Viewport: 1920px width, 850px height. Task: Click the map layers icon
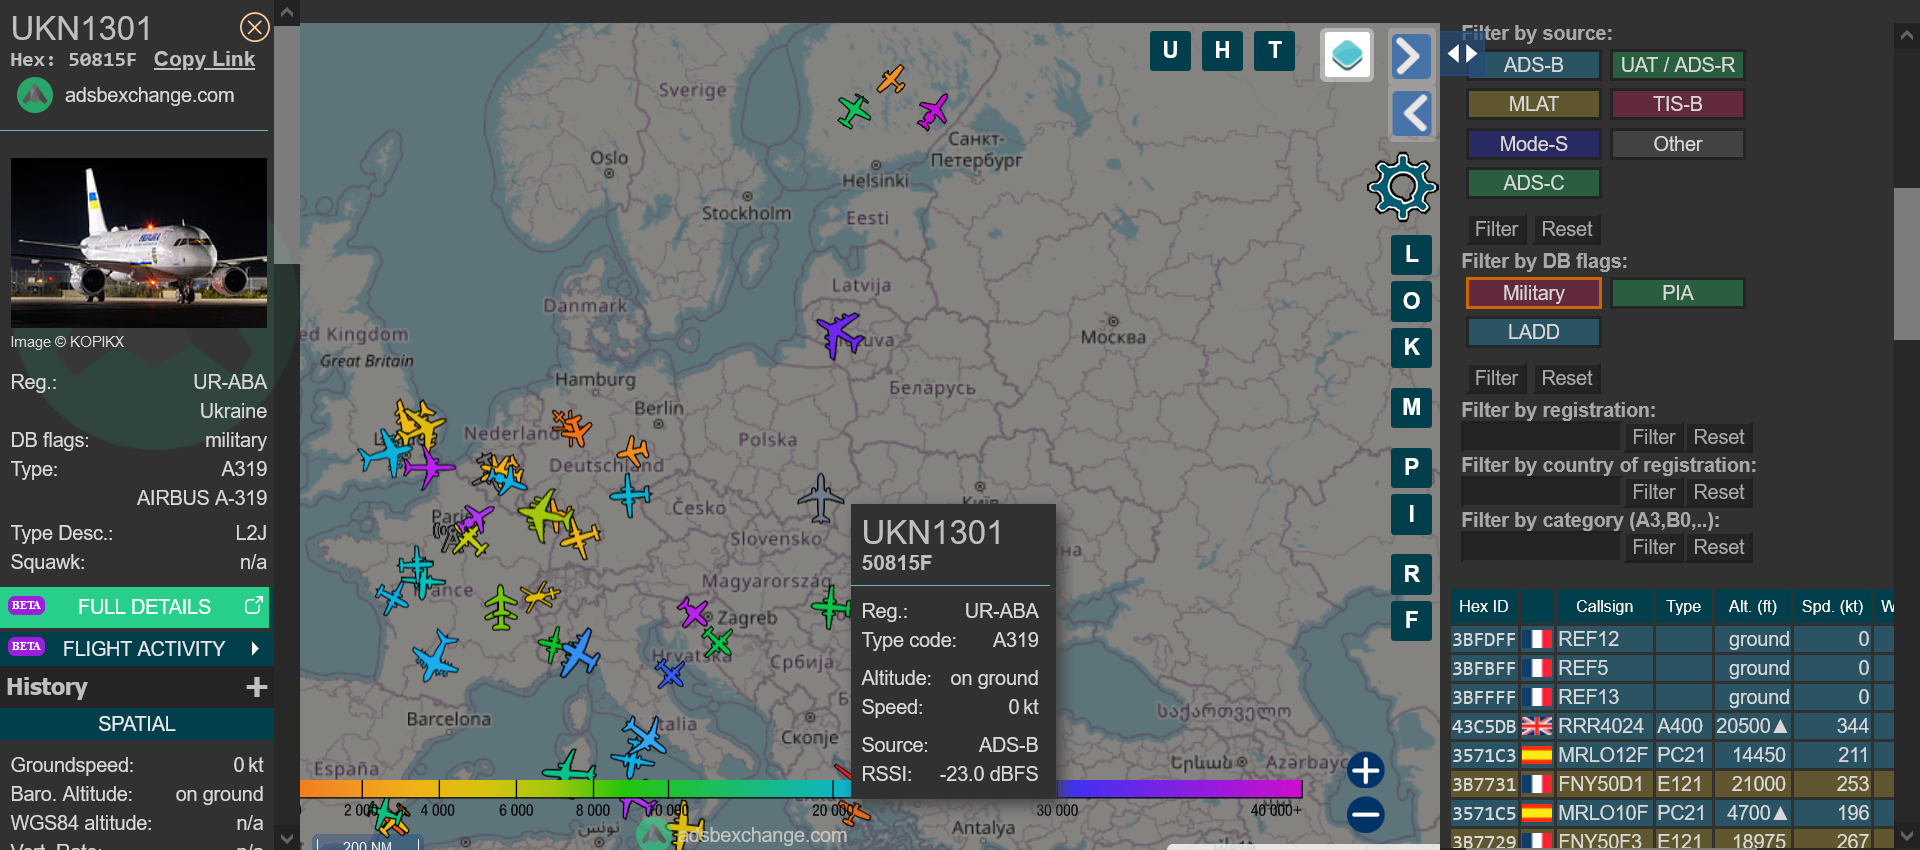(x=1347, y=55)
